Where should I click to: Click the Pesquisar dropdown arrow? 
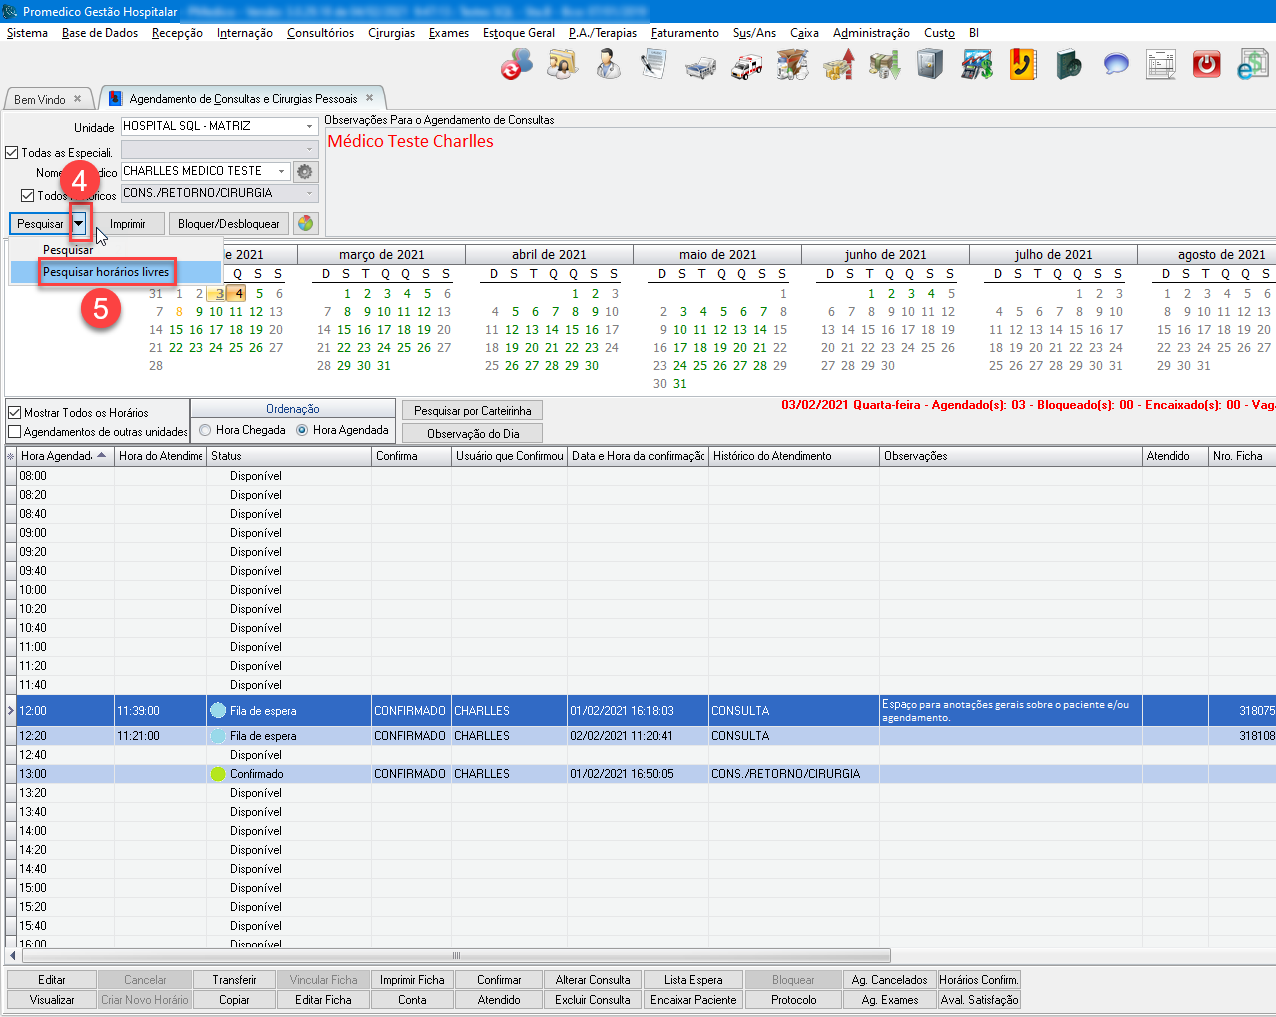click(79, 223)
